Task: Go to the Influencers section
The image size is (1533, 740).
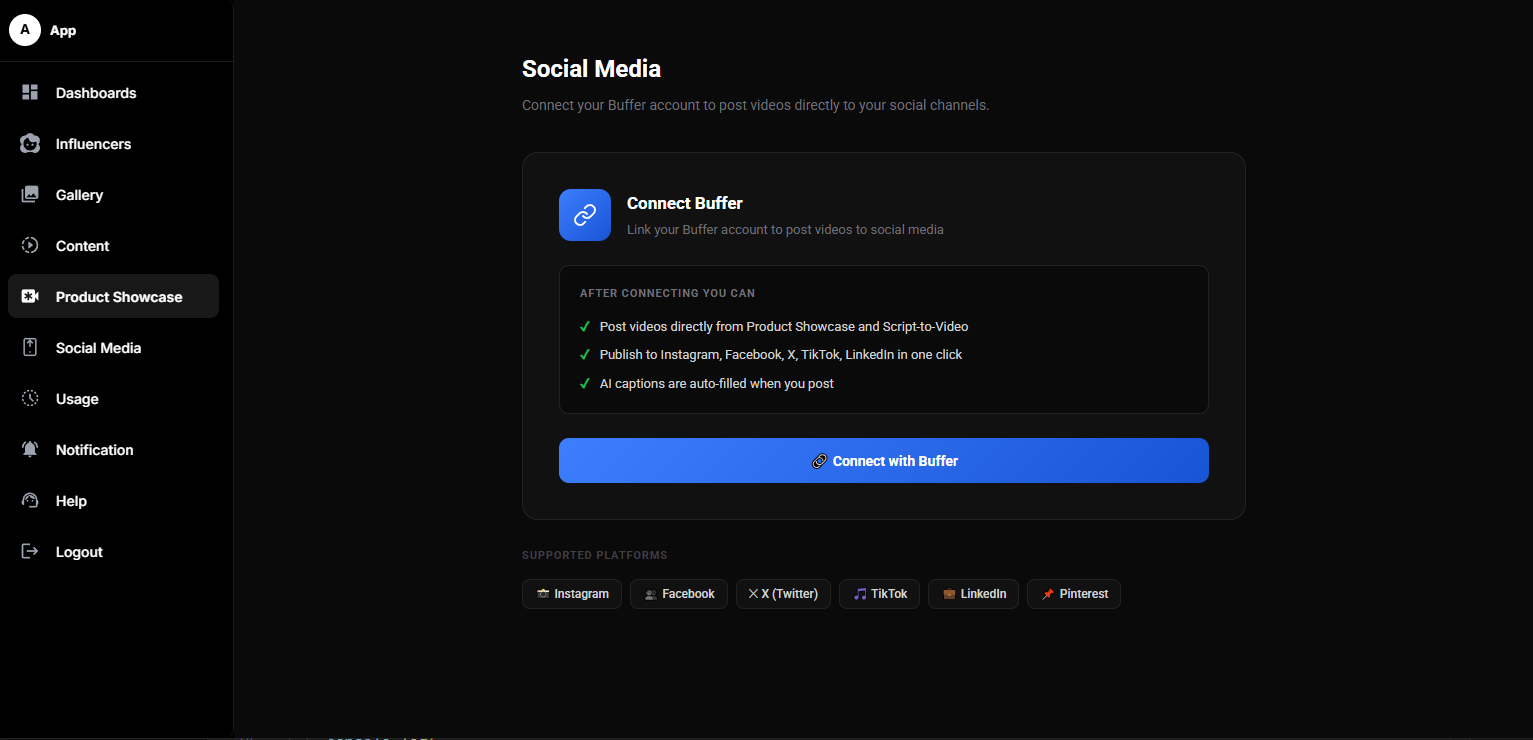Action: point(113,144)
